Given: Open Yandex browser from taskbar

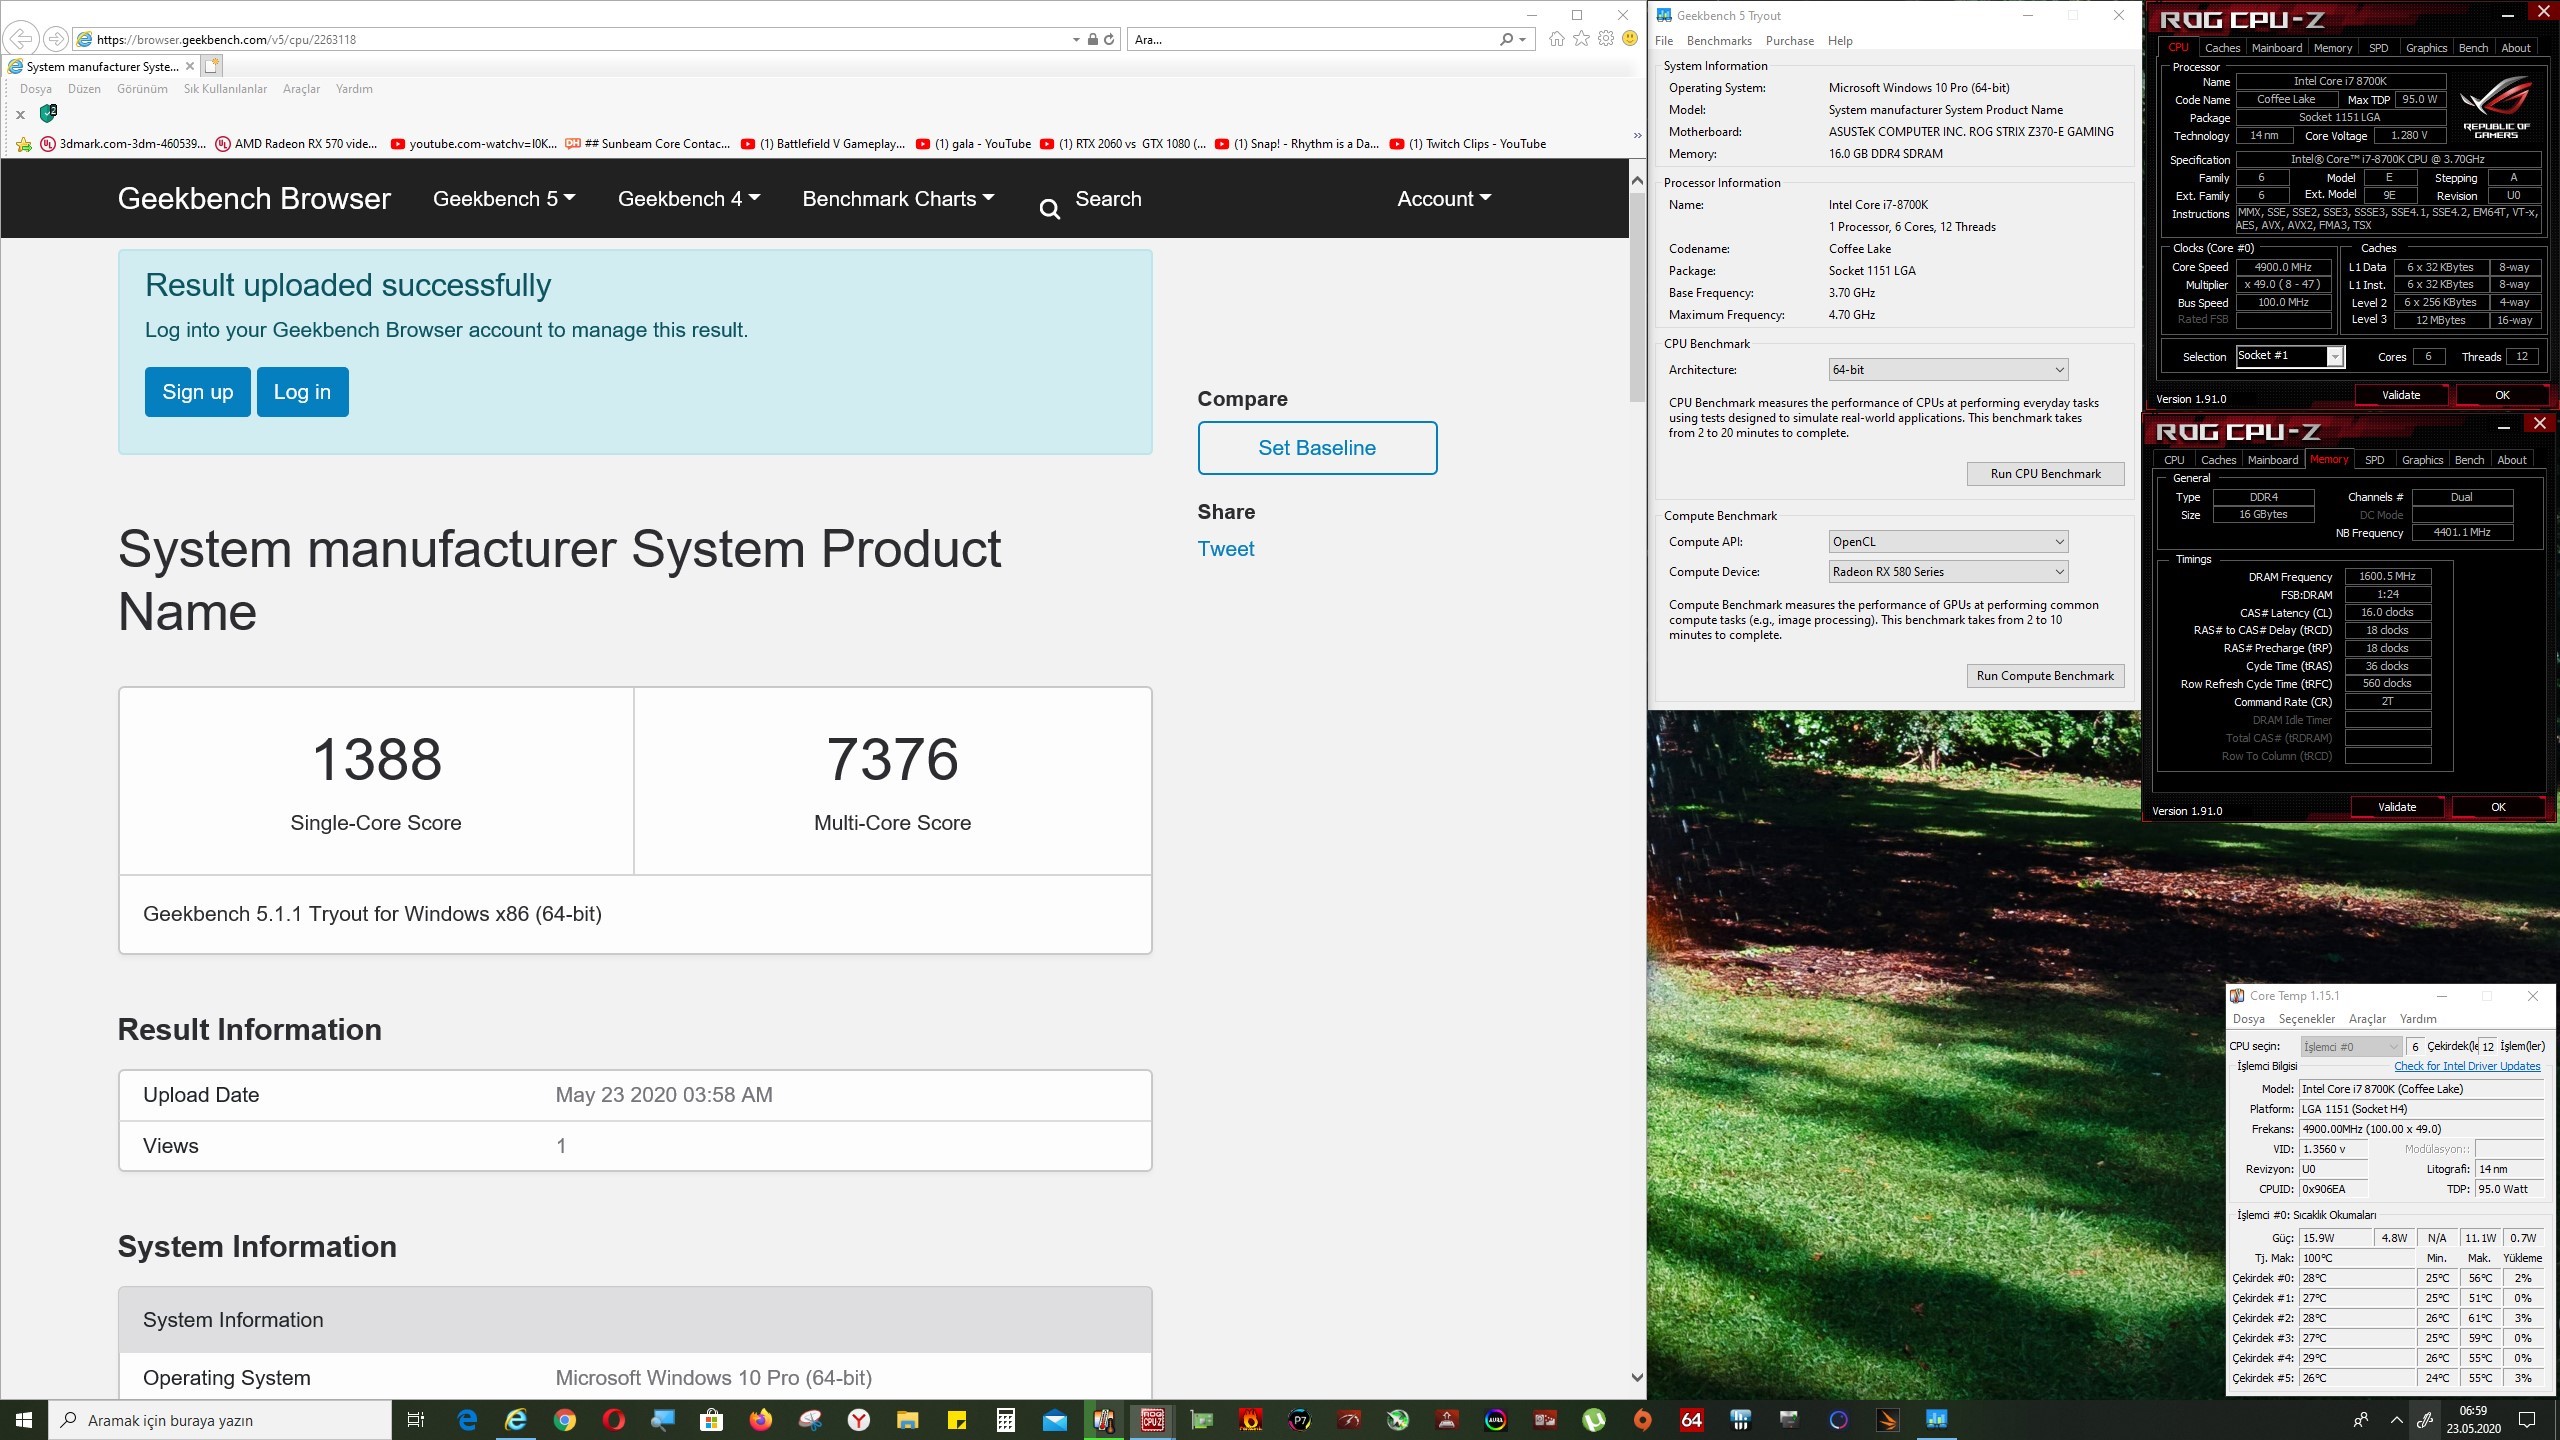Looking at the screenshot, I should [x=858, y=1420].
